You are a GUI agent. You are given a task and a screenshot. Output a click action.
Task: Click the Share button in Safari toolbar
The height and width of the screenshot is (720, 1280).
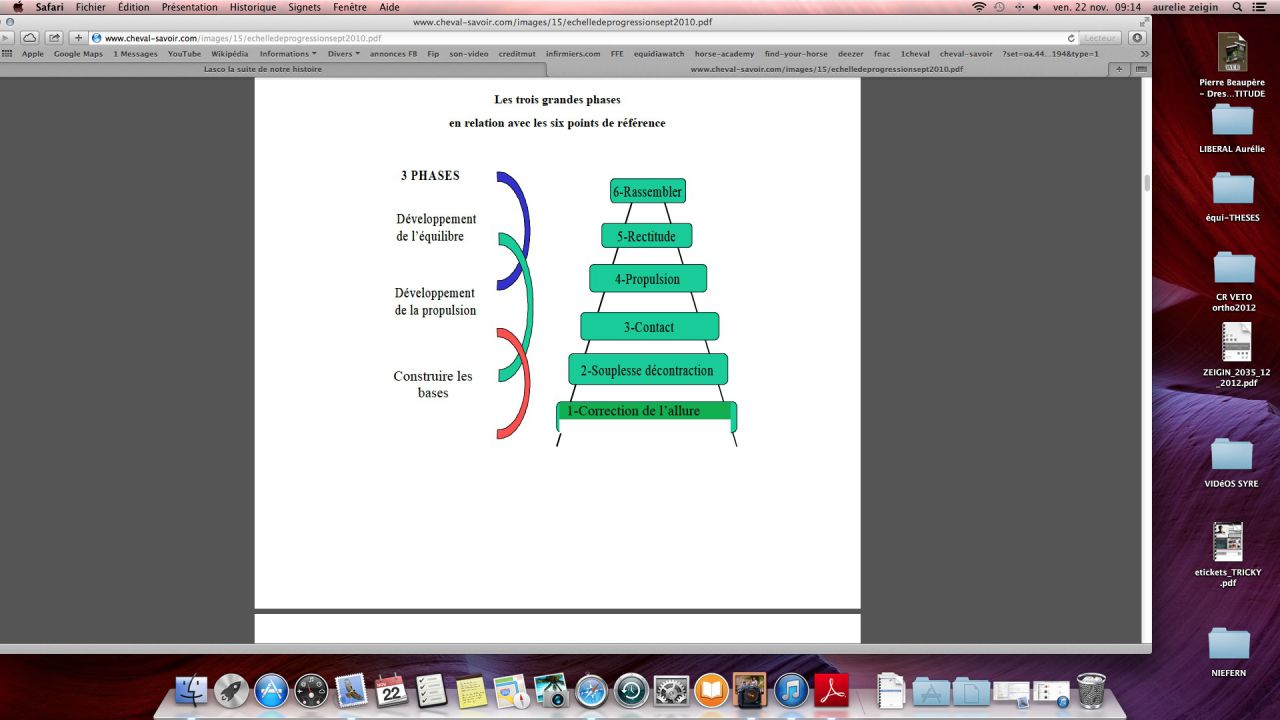(54, 38)
